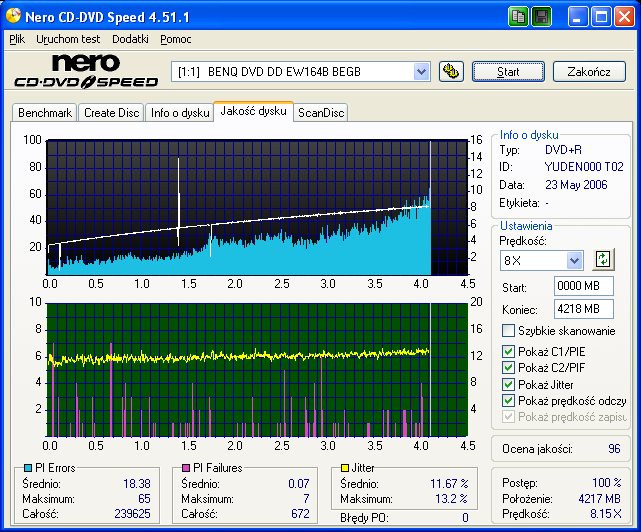Click the disc ID YUDEN000 T02 text
The width and height of the screenshot is (641, 532).
tap(584, 167)
